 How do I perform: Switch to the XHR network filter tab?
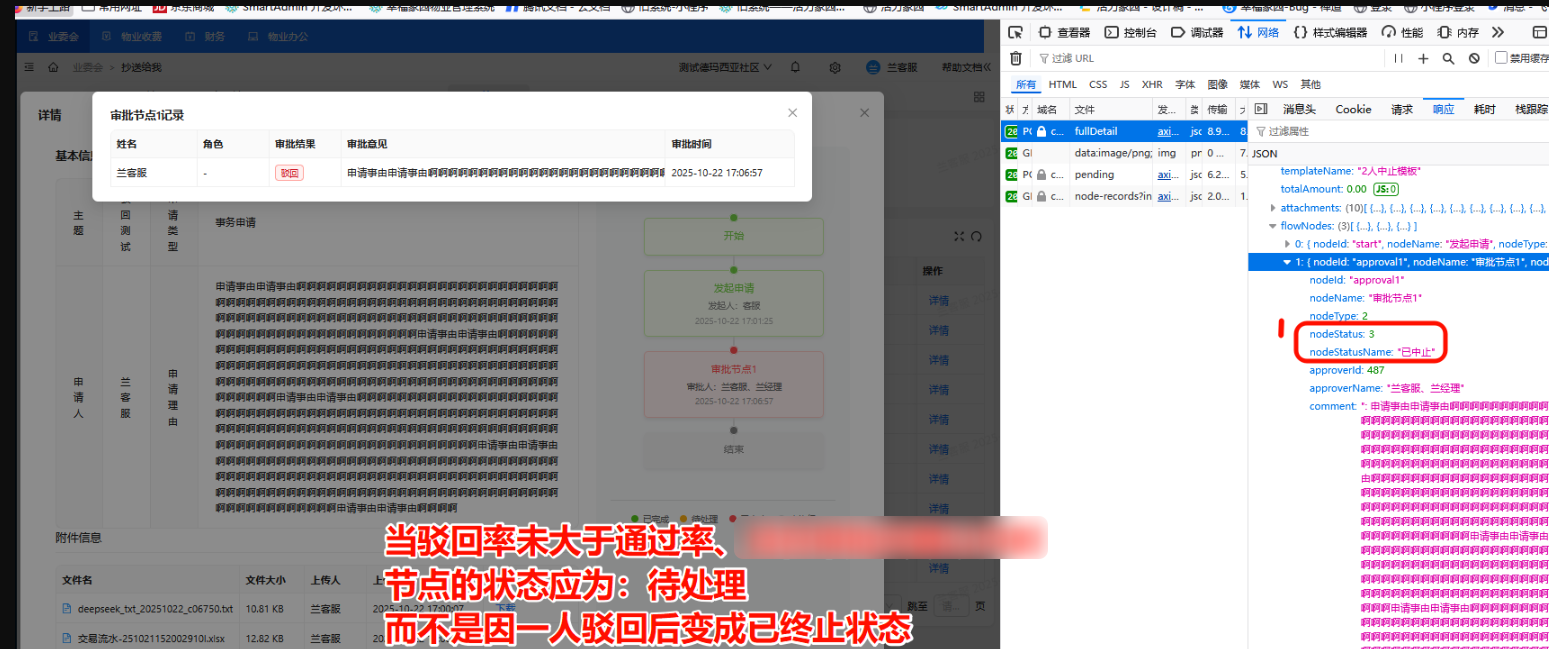click(x=1152, y=84)
